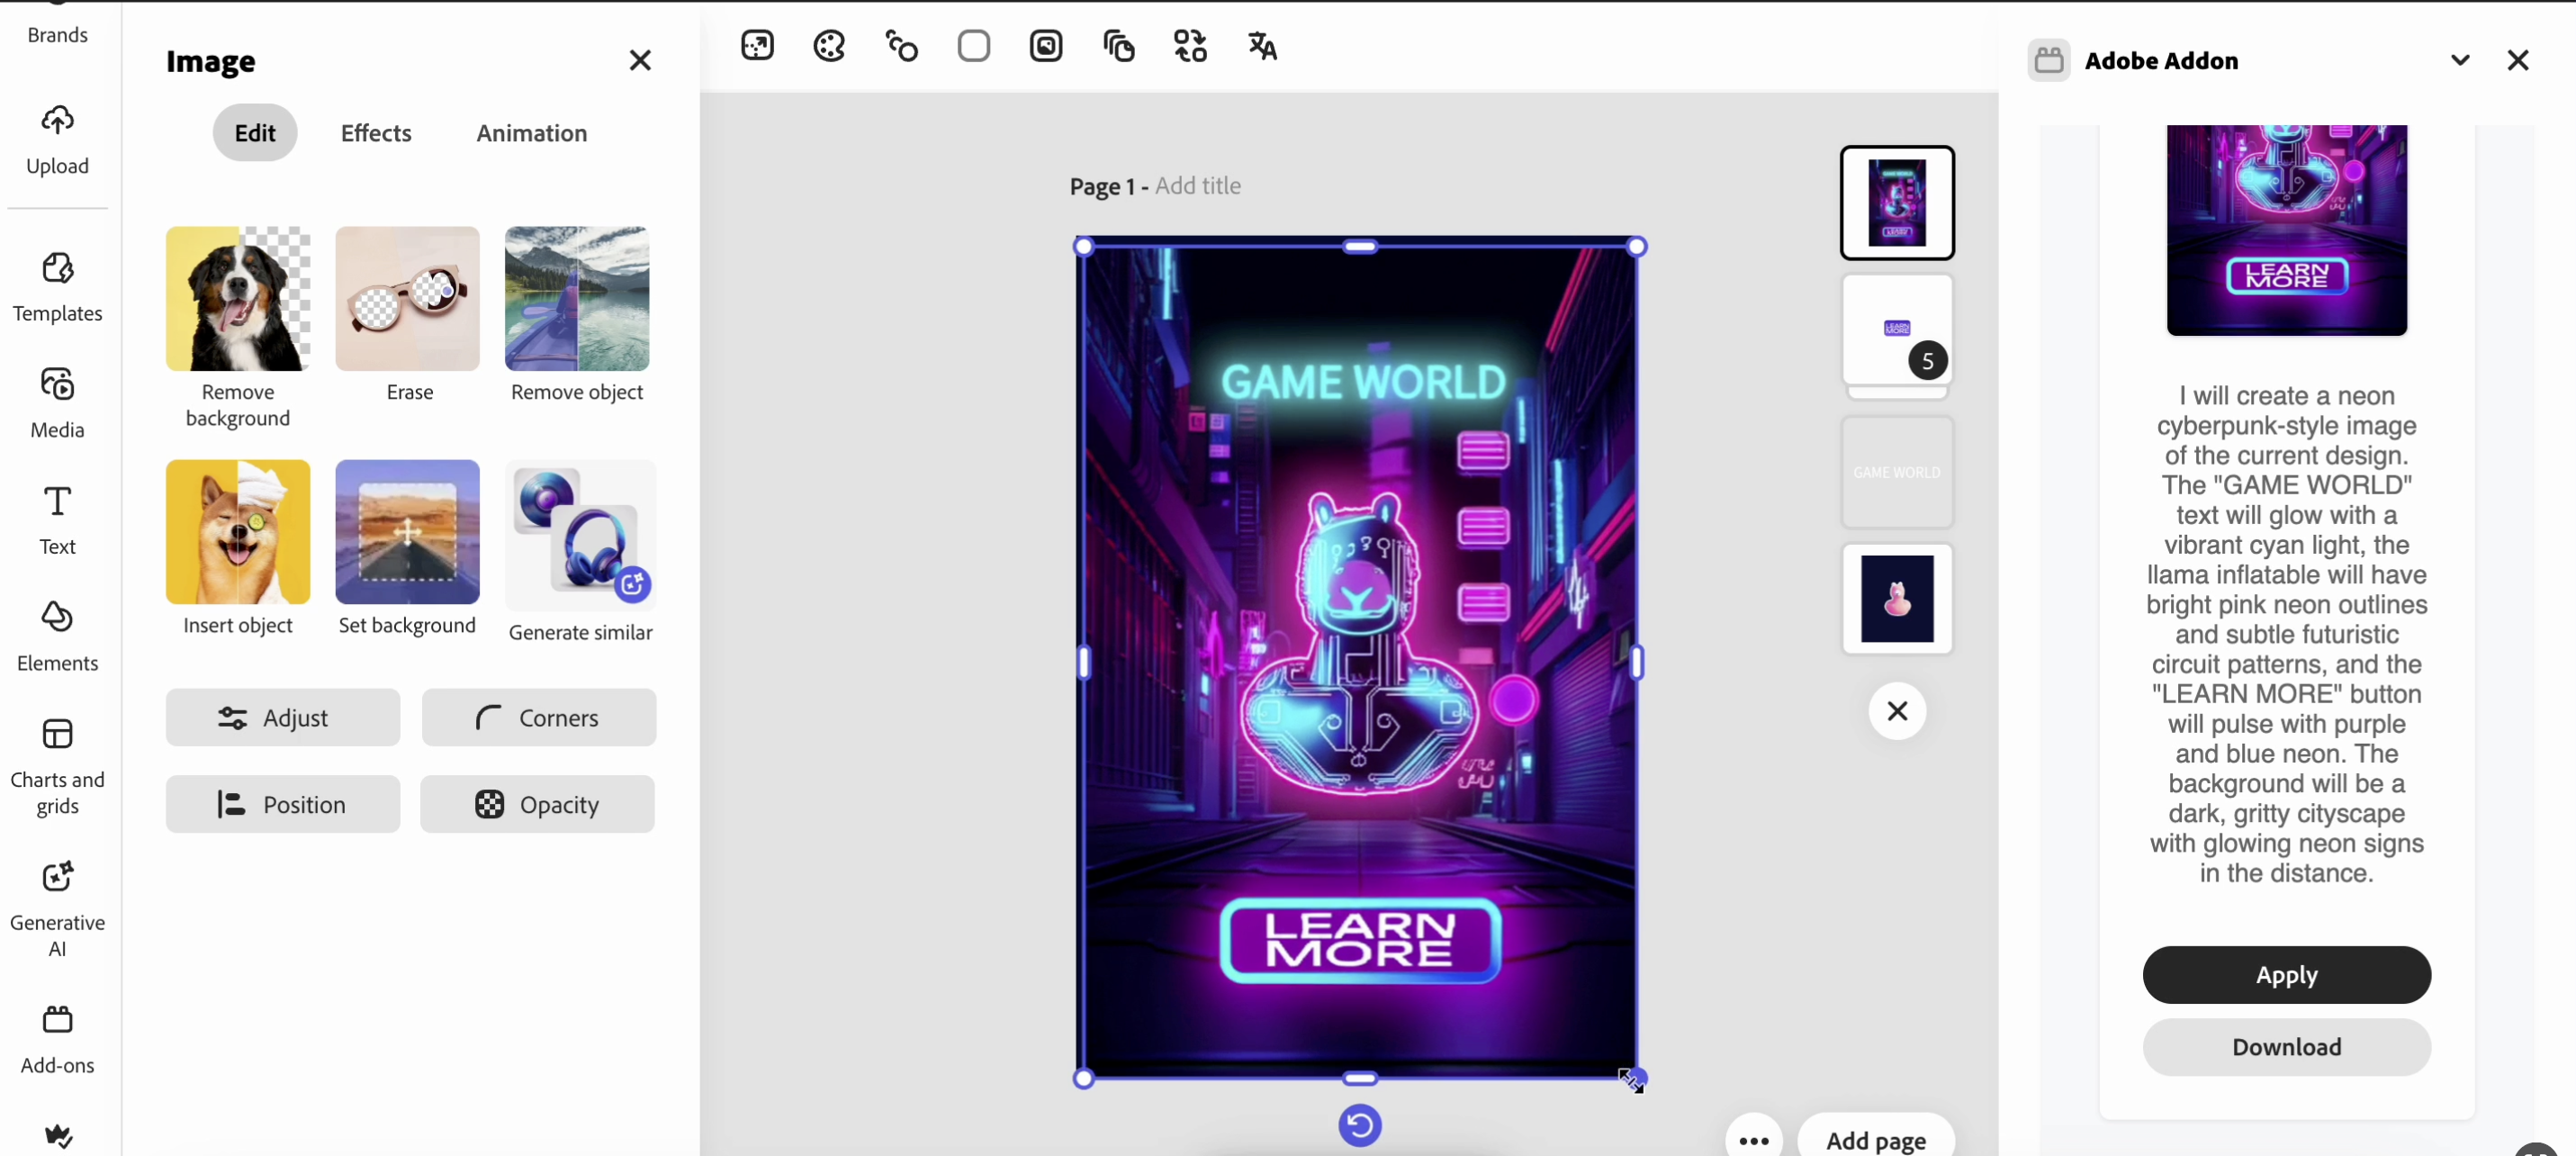Expand the stacked layer group with badge 5
The image size is (2576, 1156).
click(1897, 330)
